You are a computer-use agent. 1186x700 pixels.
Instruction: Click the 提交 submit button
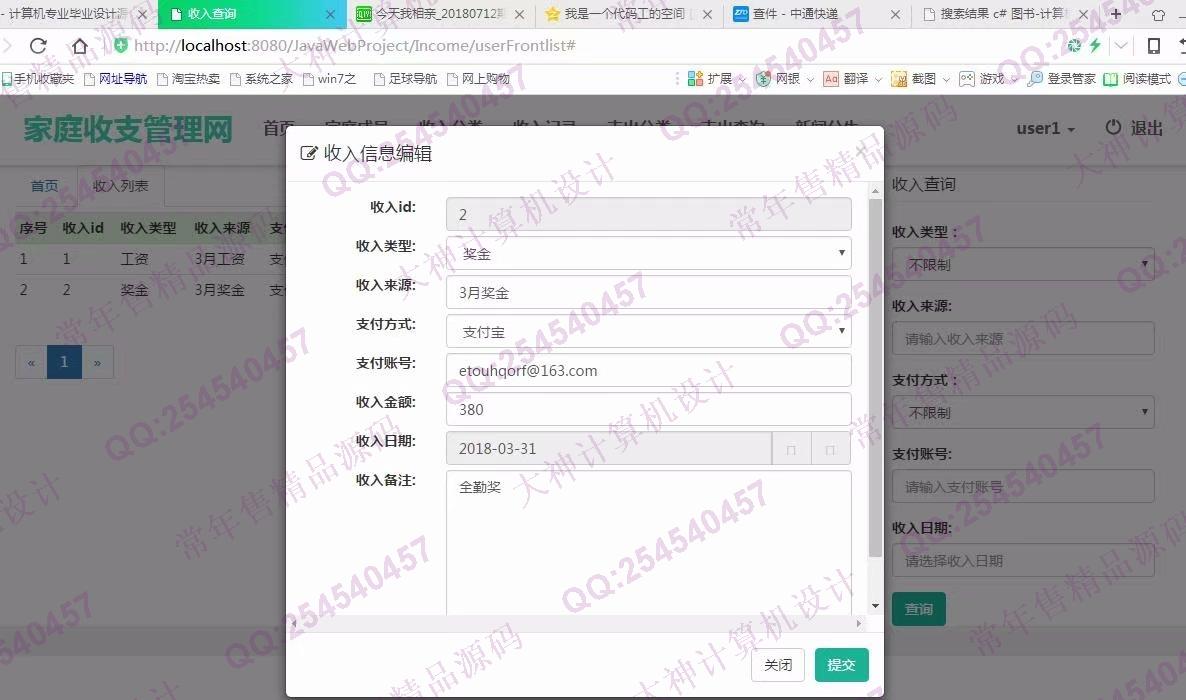841,665
